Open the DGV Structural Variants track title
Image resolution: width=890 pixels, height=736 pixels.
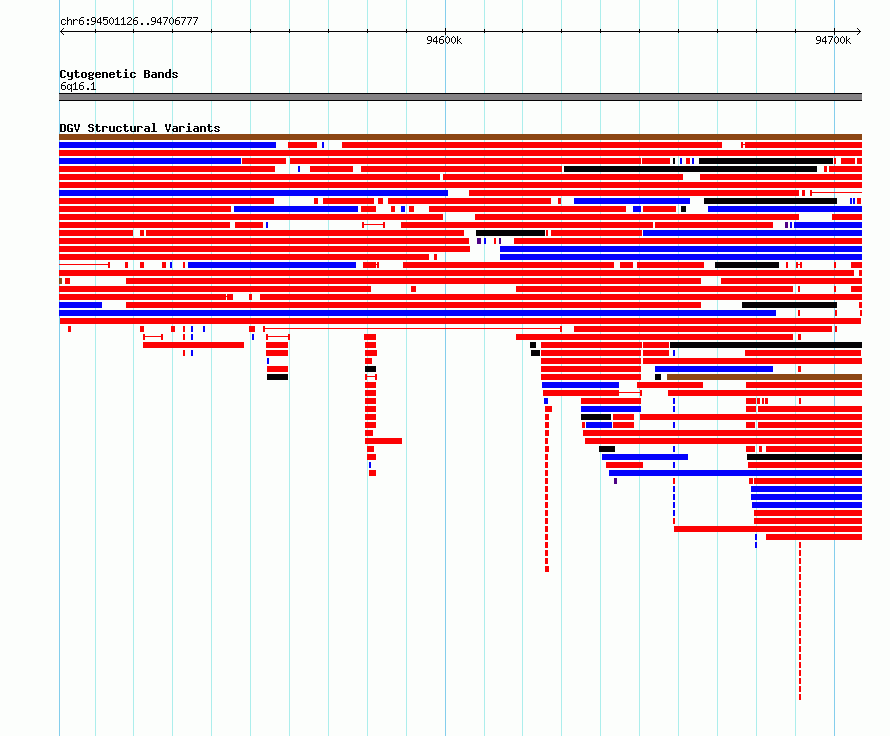click(140, 128)
